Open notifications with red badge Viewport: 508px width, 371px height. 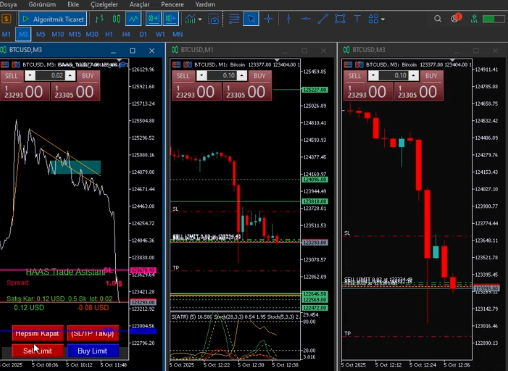pos(456,18)
